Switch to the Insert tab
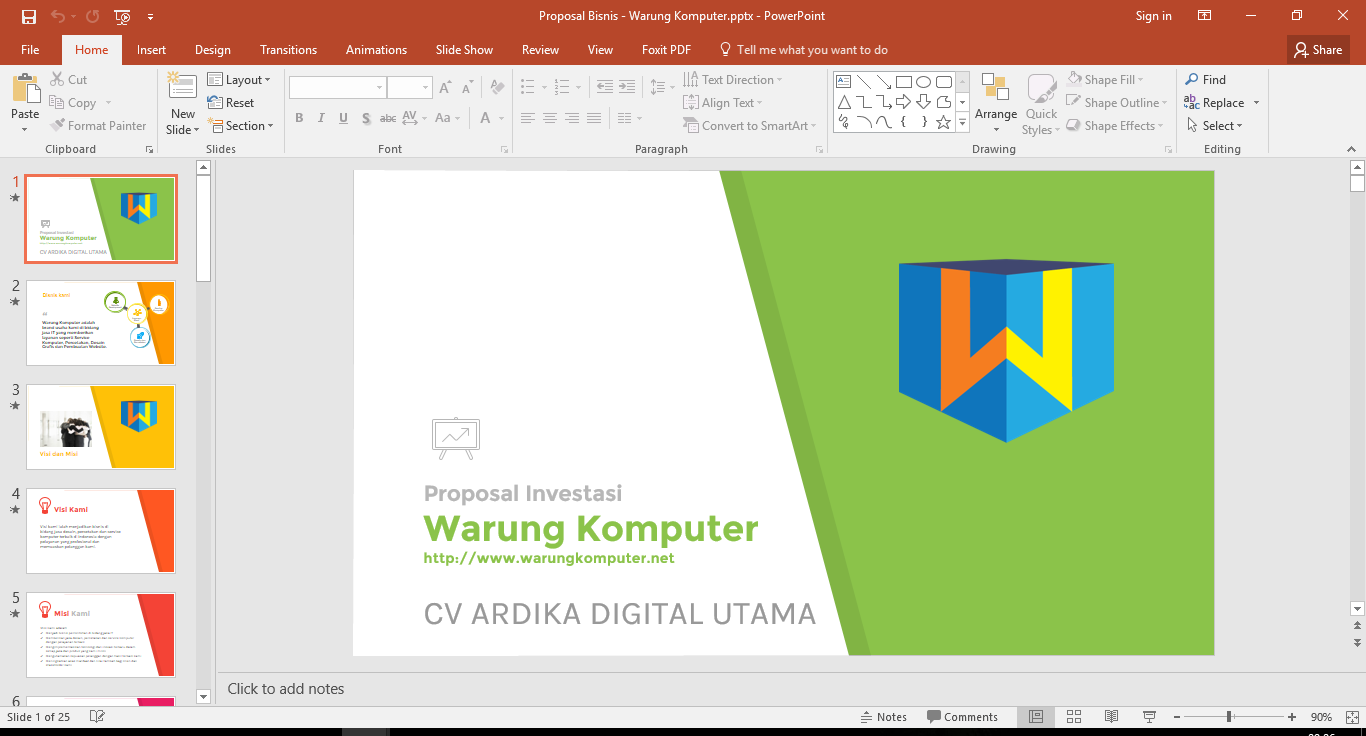The image size is (1366, 736). point(151,50)
